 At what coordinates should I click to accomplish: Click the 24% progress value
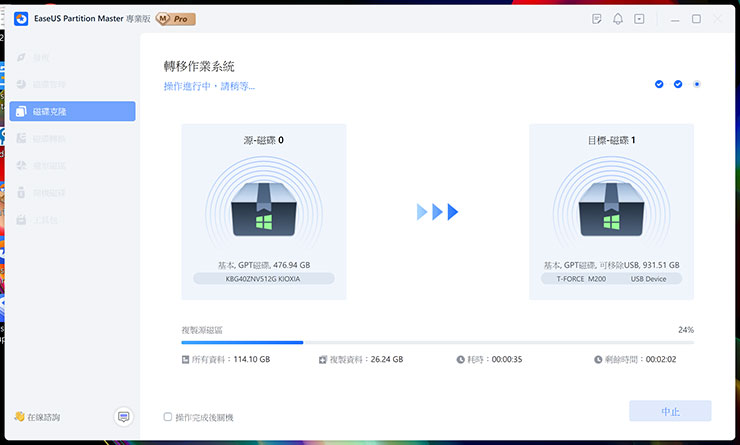(x=686, y=330)
